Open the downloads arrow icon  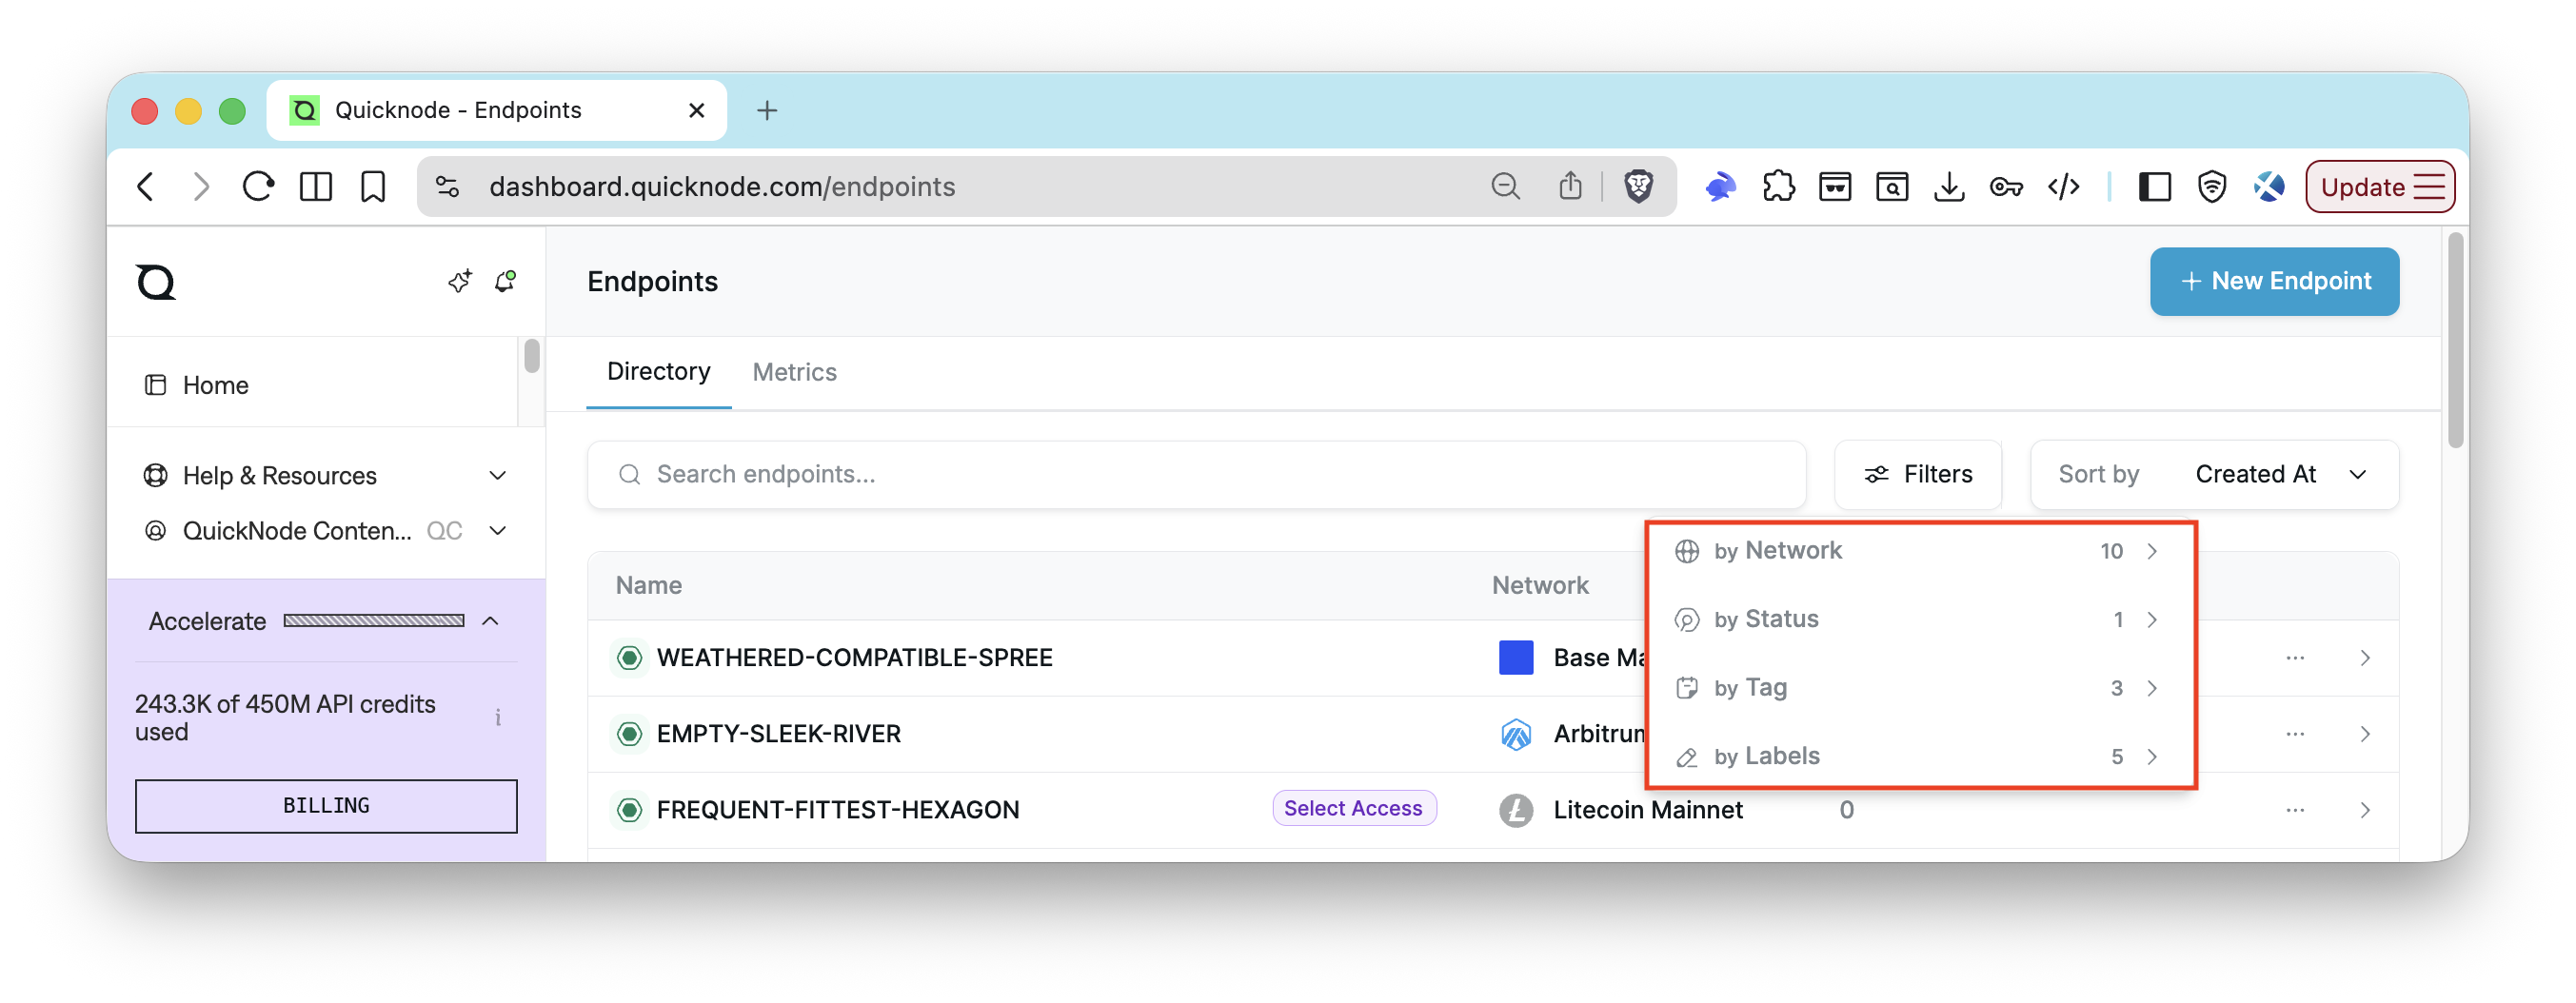(x=1949, y=186)
